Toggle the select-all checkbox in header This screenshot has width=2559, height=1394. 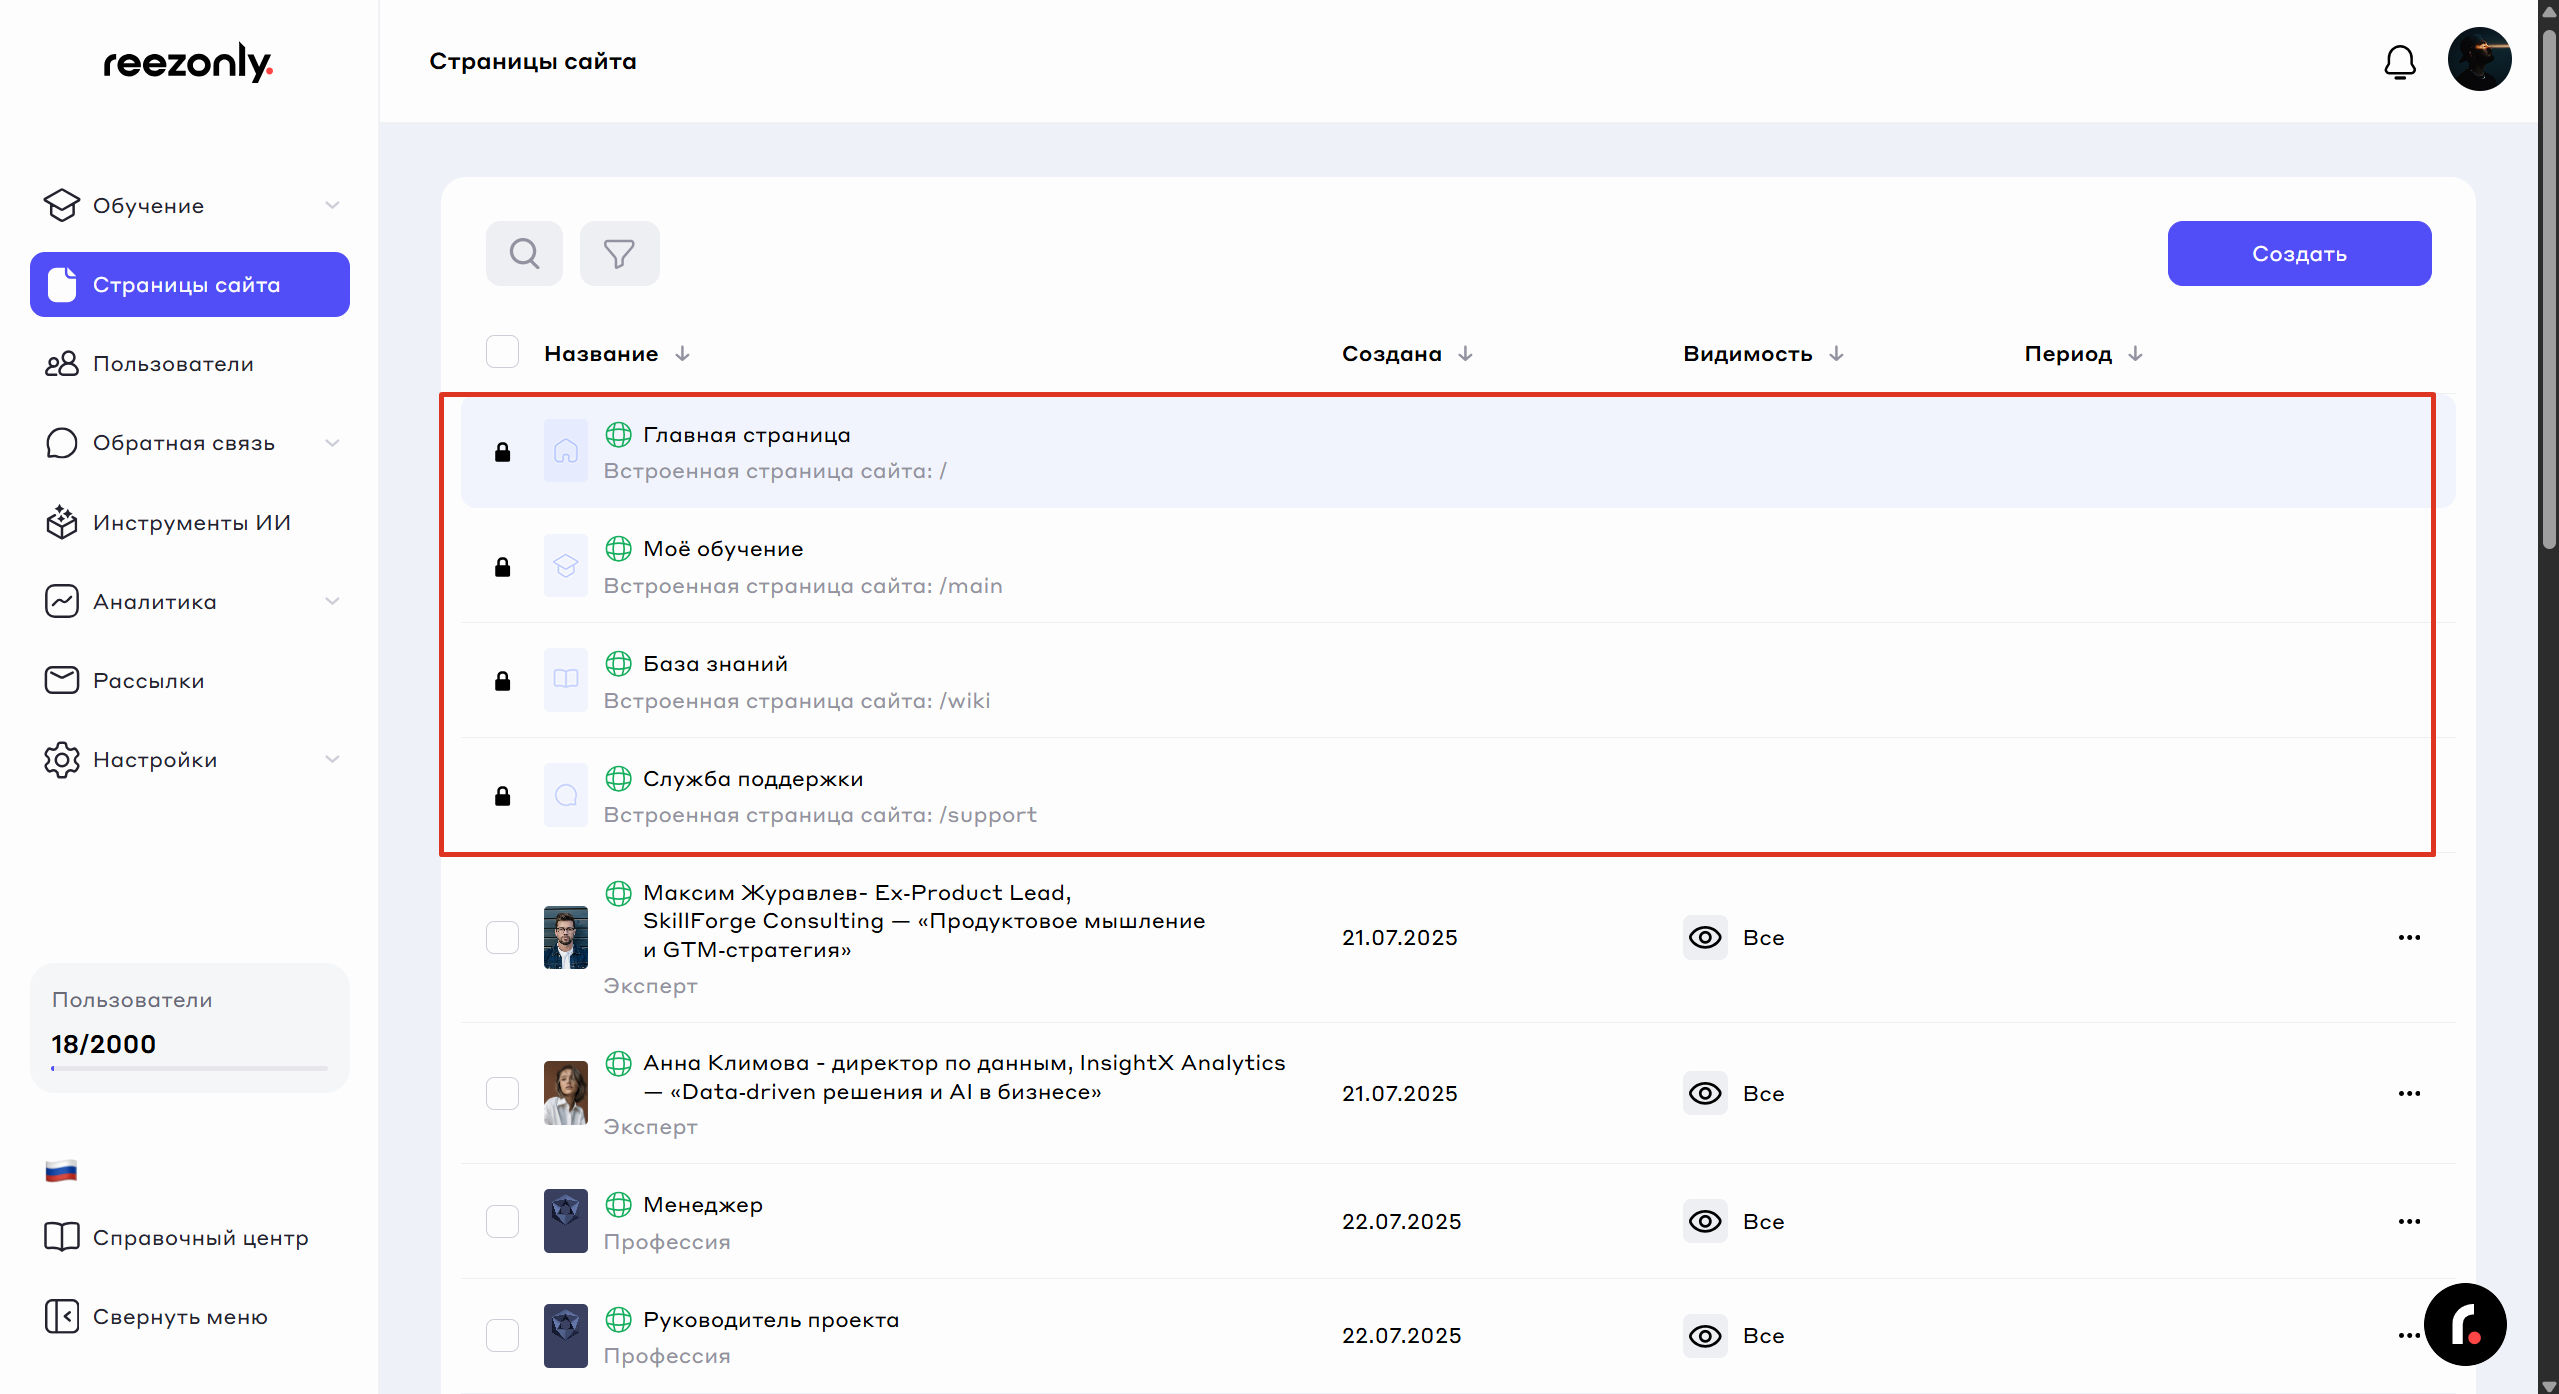pos(502,352)
